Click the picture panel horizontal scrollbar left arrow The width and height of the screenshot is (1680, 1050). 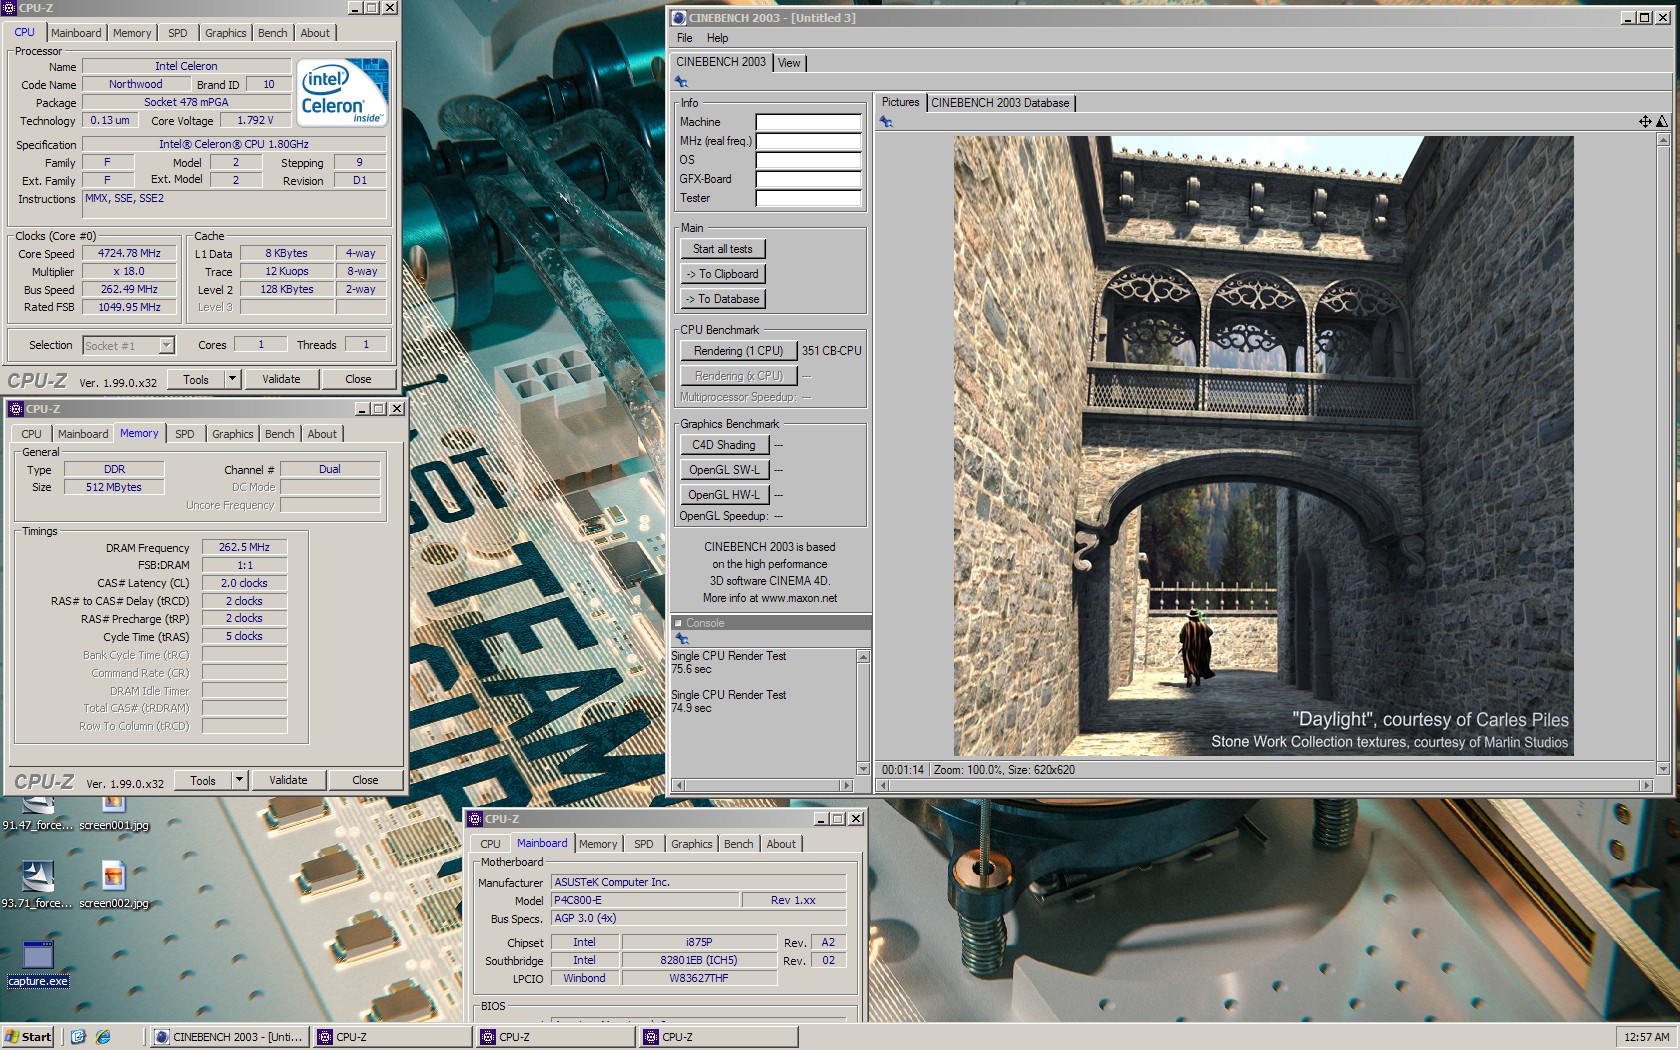tap(883, 786)
